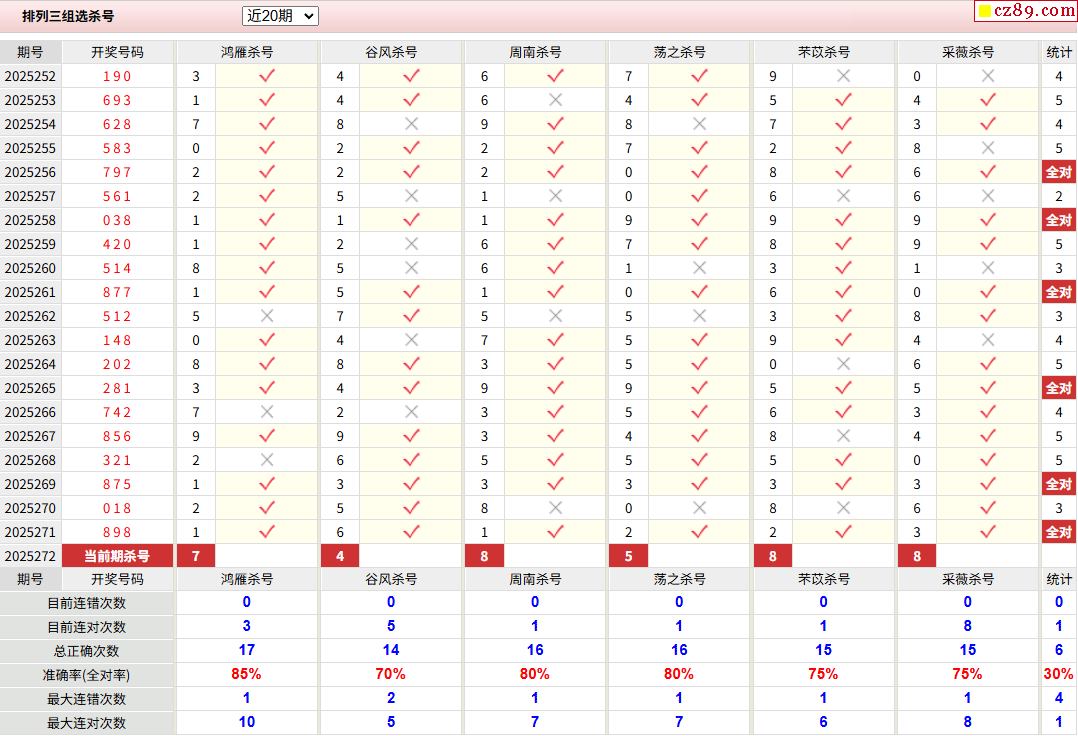
Task: Click the 全对 badge in row 2025271
Action: pyautogui.click(x=1059, y=532)
